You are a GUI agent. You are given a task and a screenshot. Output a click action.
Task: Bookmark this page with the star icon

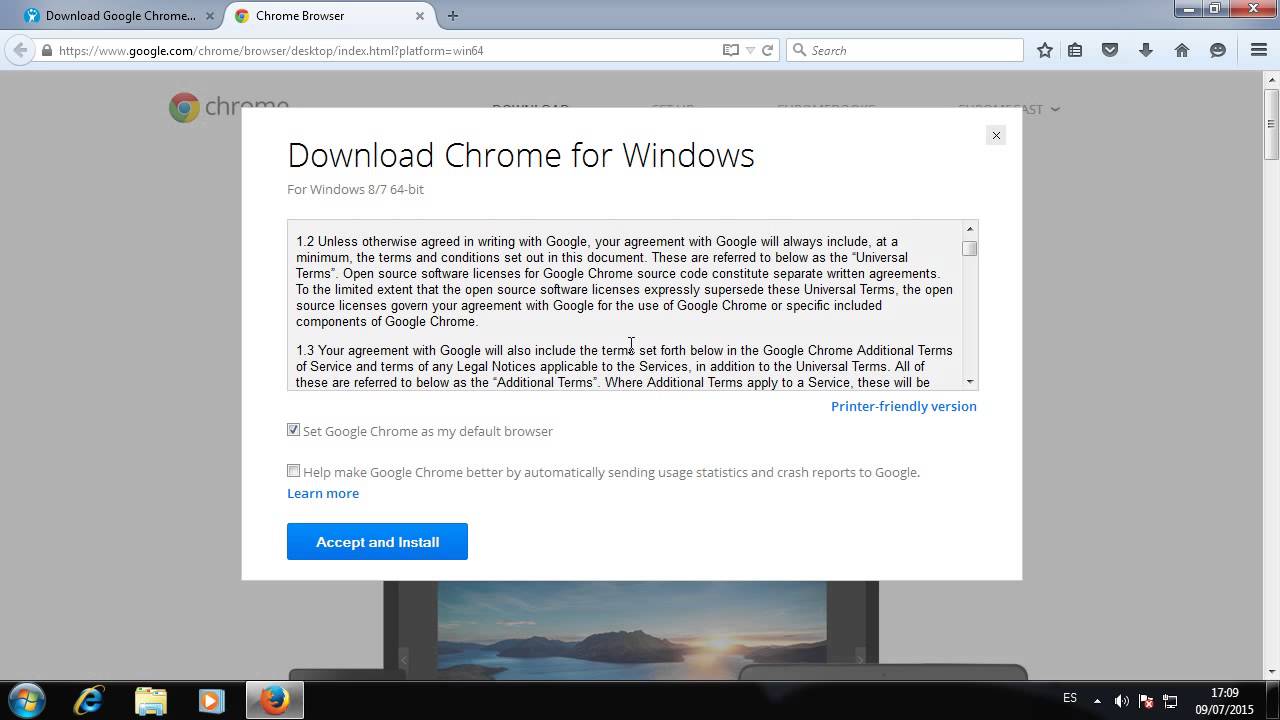[1045, 50]
